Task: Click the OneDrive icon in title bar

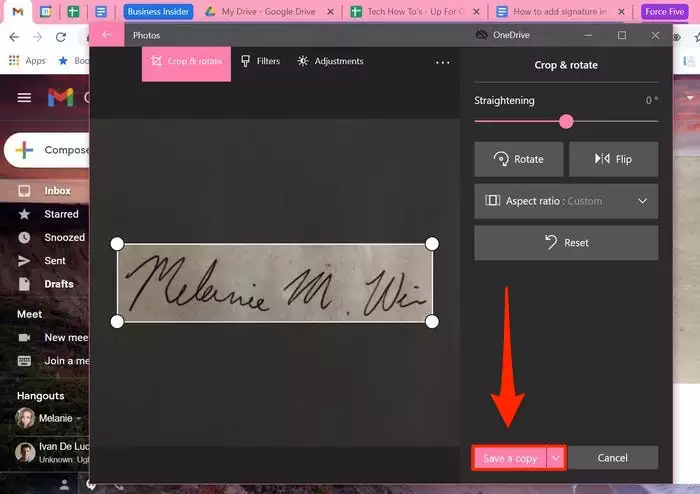Action: (x=482, y=35)
